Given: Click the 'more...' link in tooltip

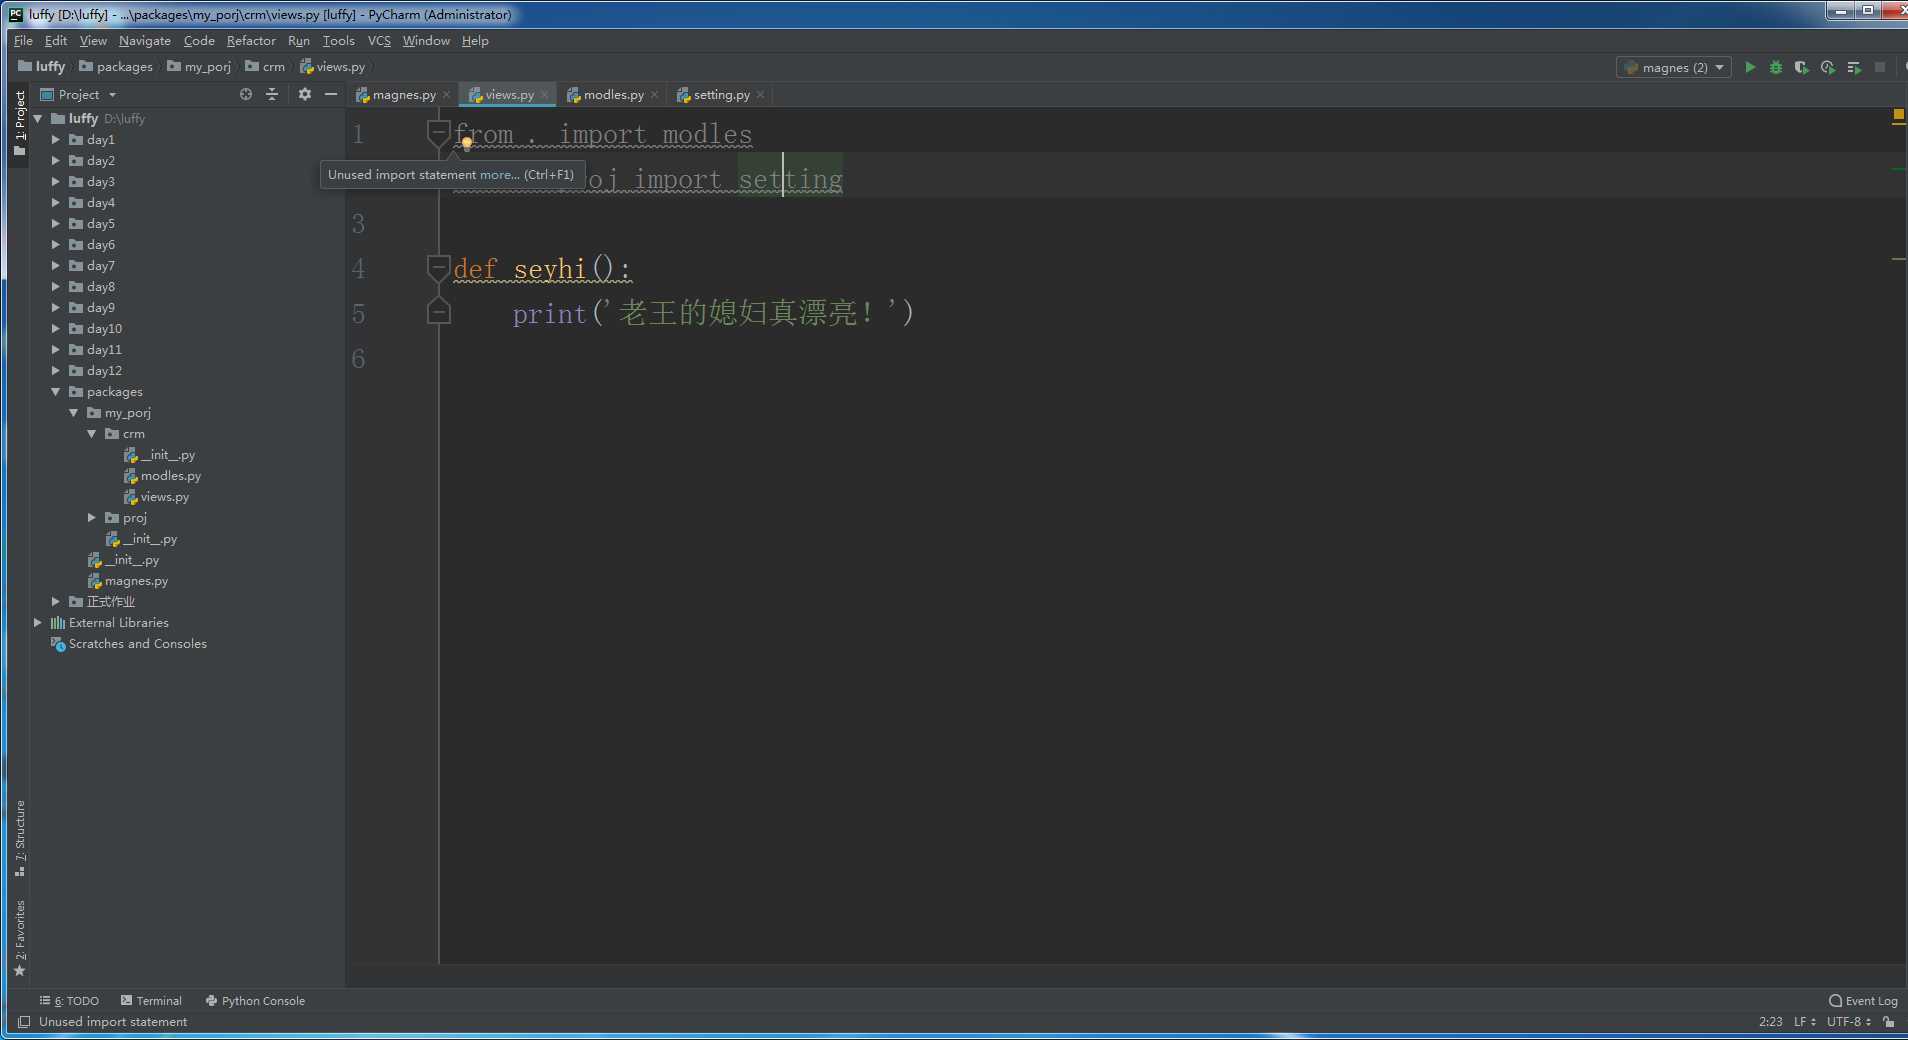Looking at the screenshot, I should pos(499,174).
